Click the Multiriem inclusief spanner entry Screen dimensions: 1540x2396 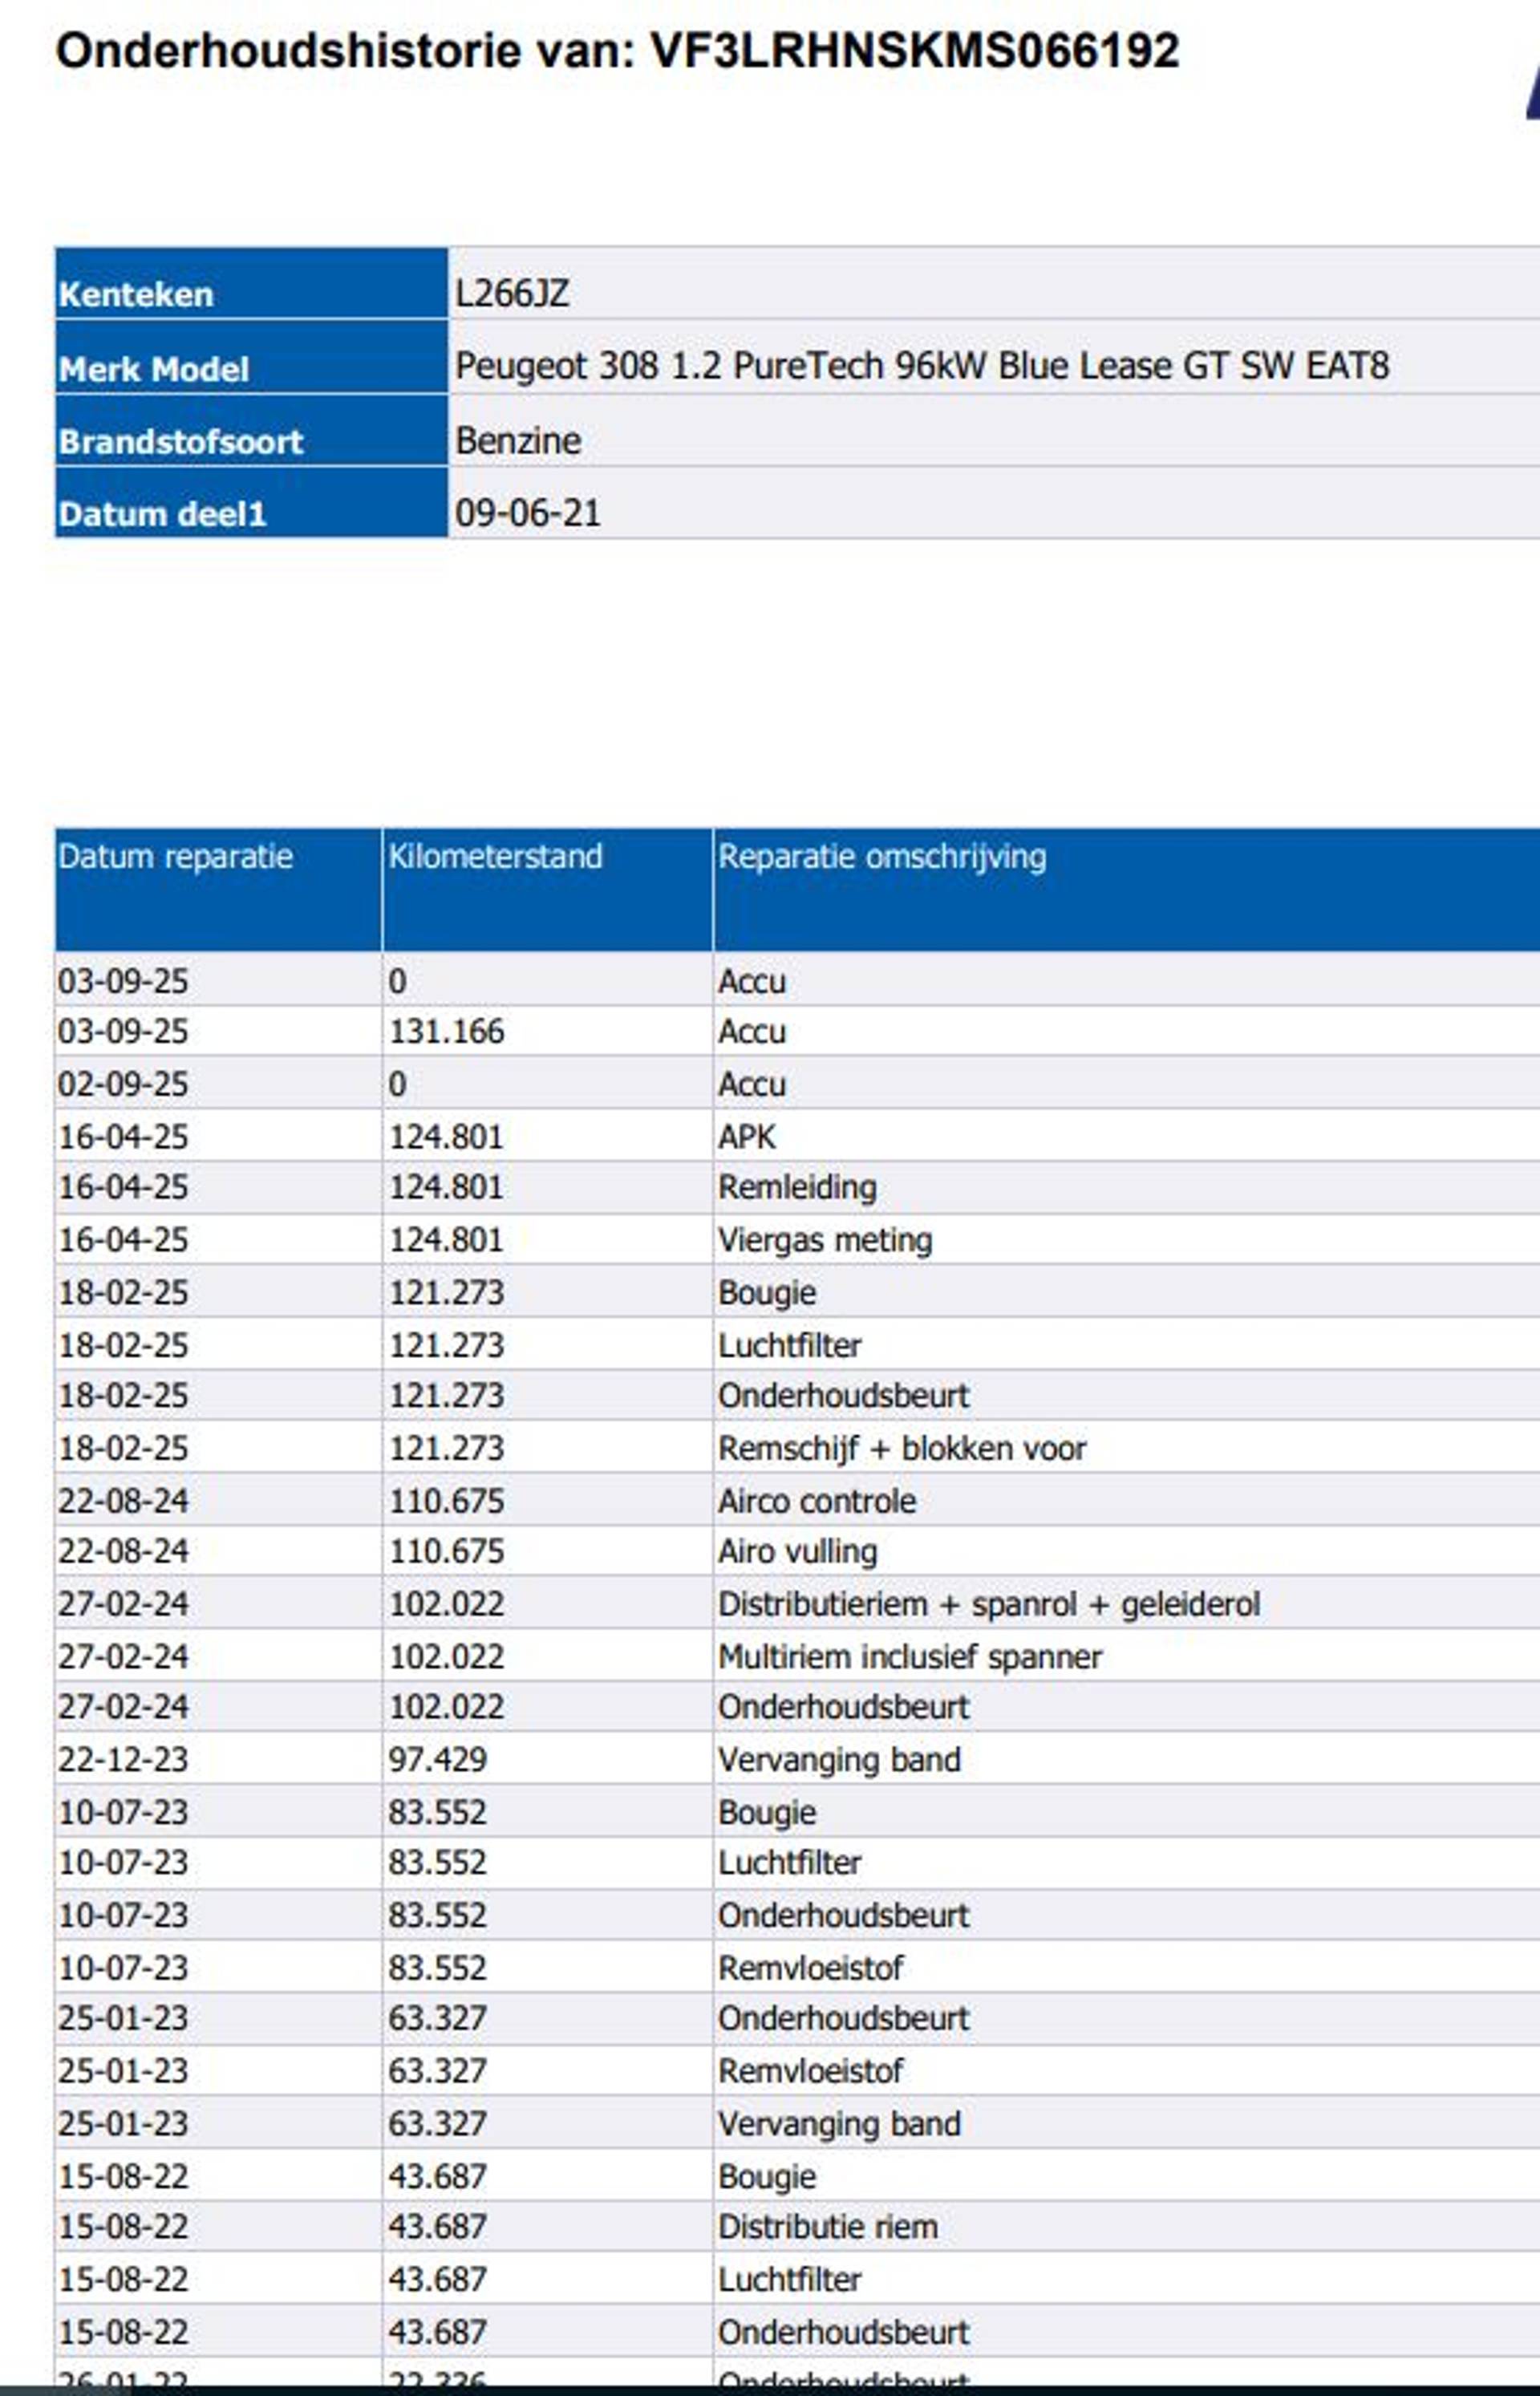pos(909,1657)
